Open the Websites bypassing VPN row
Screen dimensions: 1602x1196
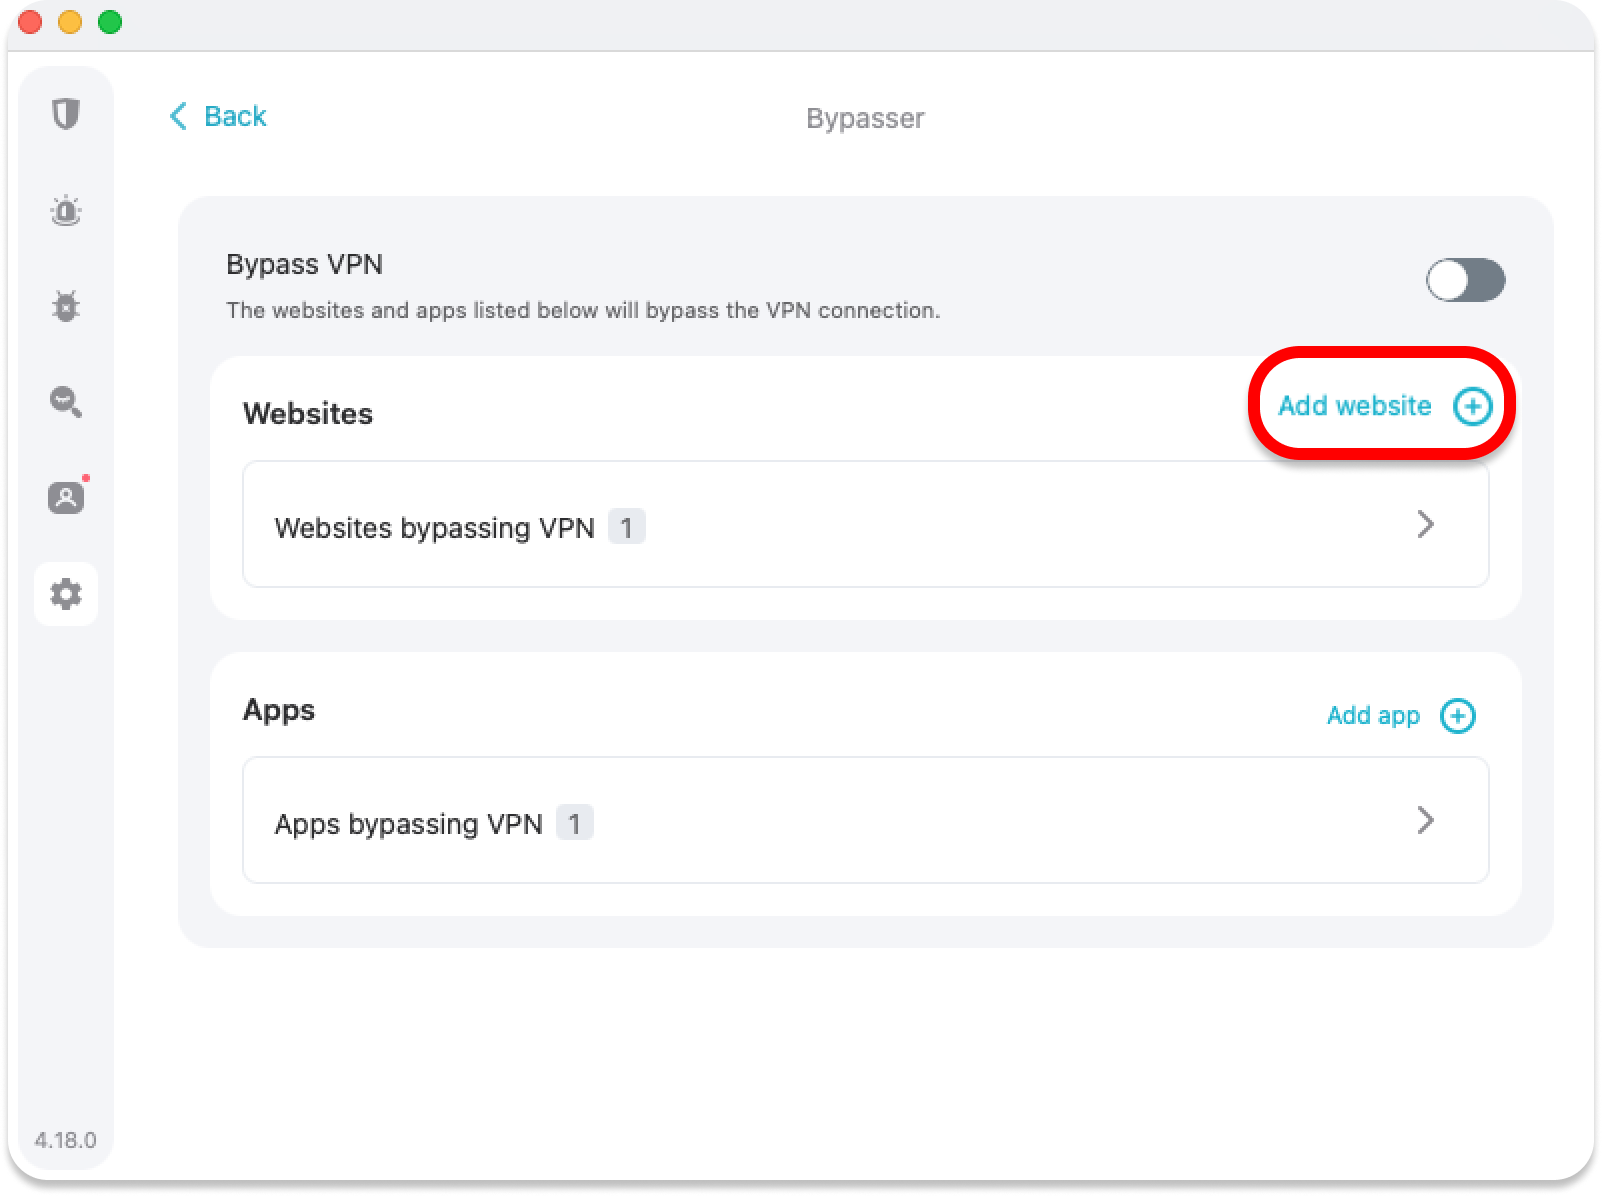tap(865, 524)
